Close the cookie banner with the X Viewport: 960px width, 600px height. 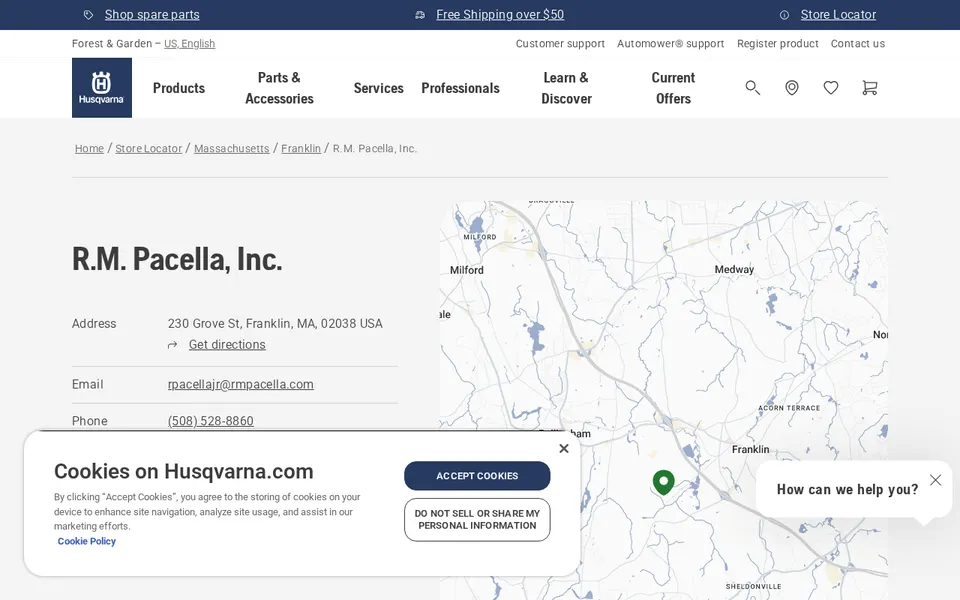(x=564, y=449)
